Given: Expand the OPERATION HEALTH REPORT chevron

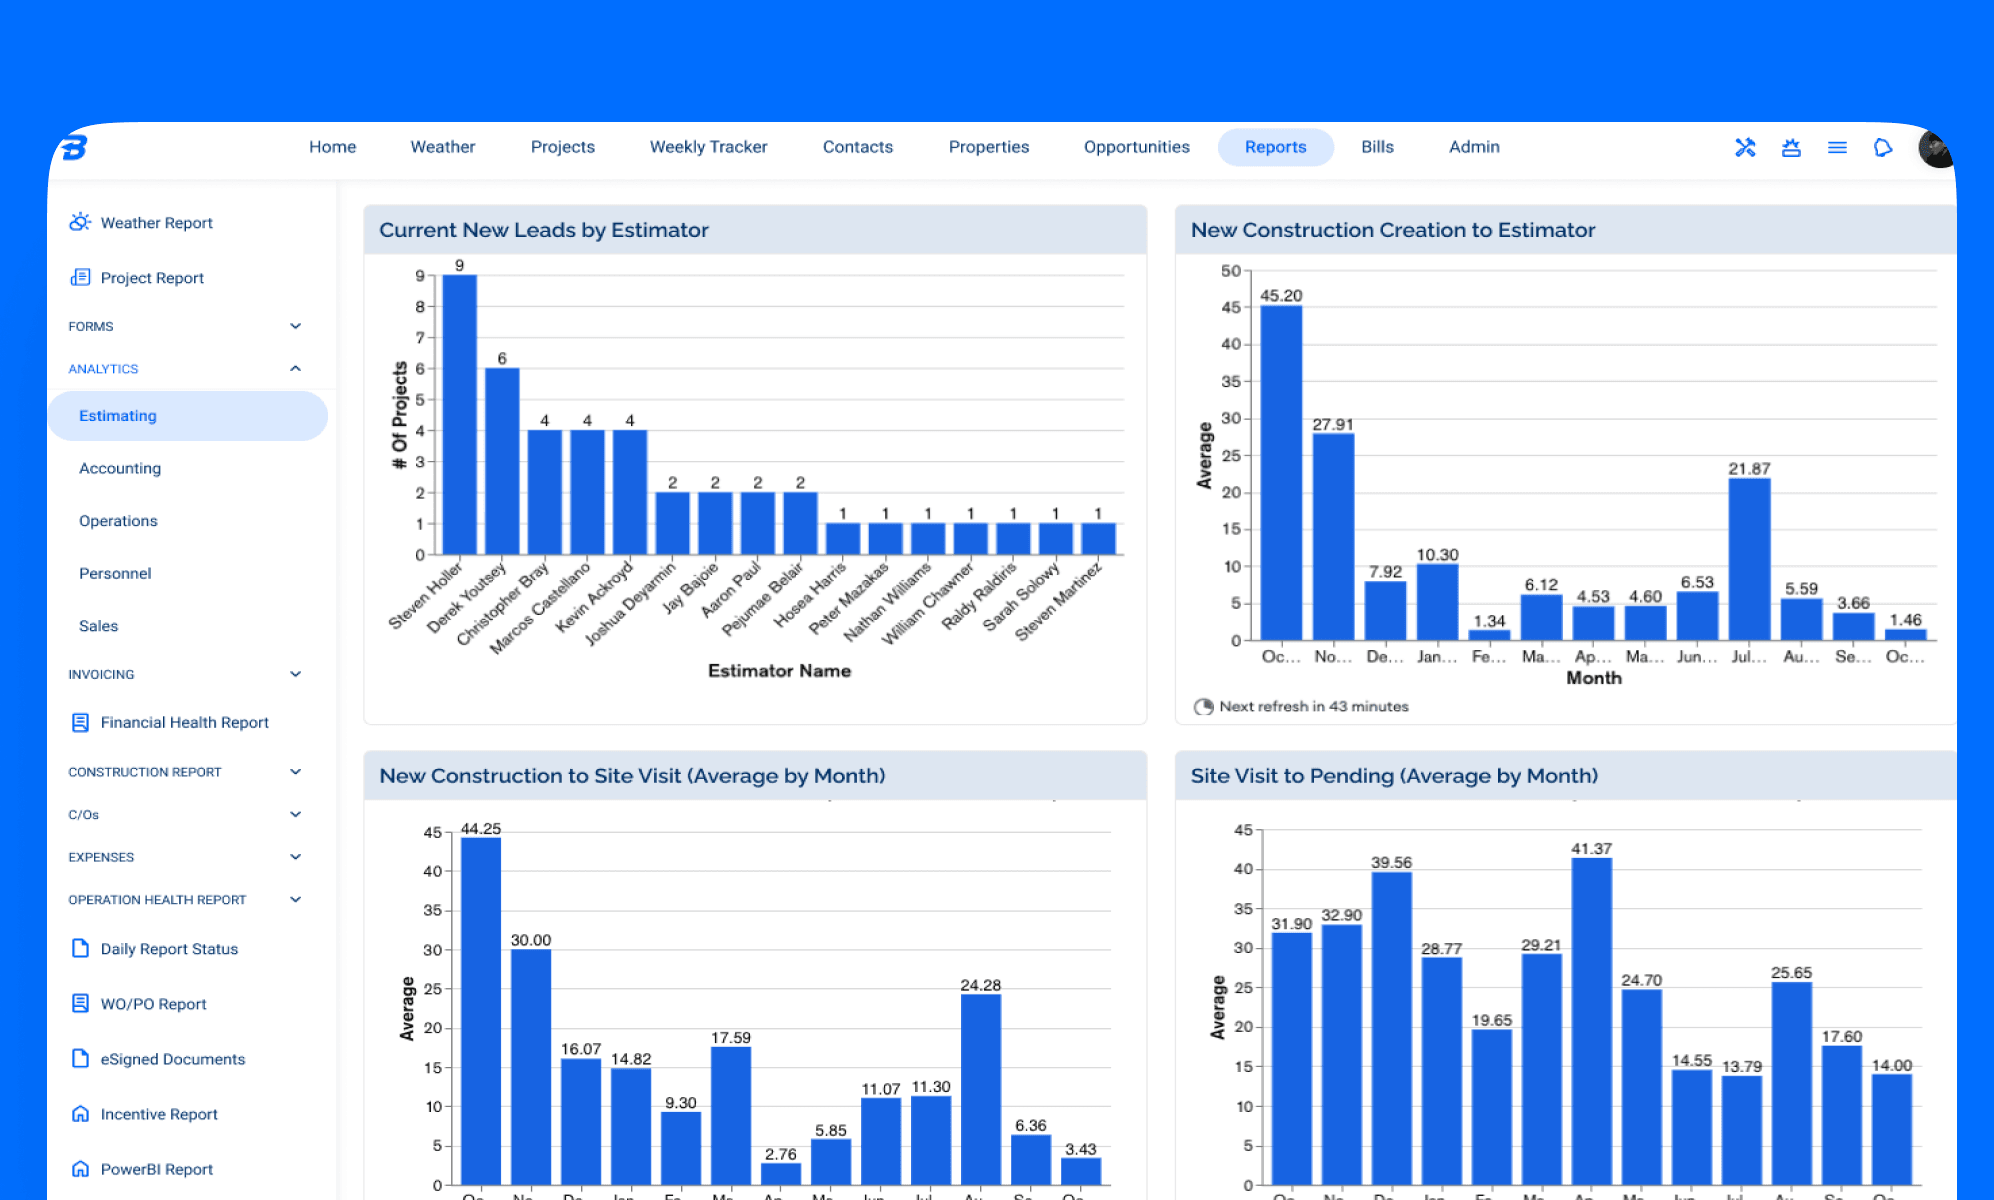Looking at the screenshot, I should coord(295,899).
